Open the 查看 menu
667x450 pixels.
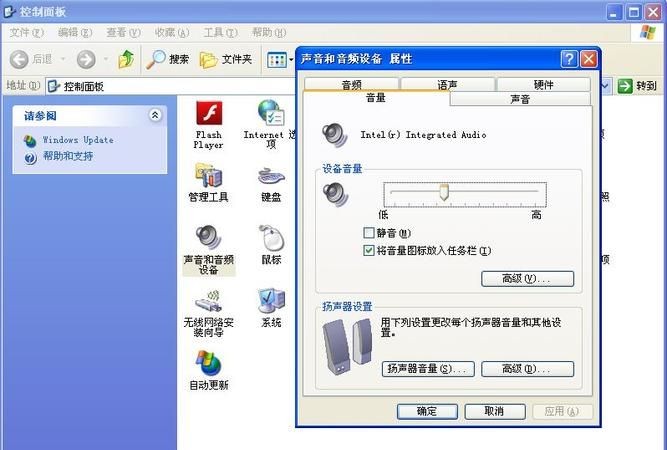(x=123, y=33)
